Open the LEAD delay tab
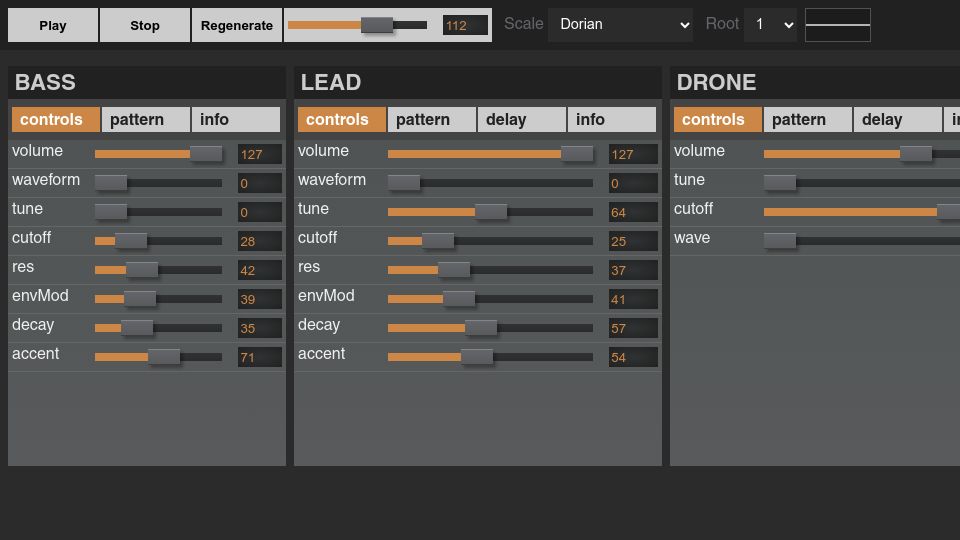The height and width of the screenshot is (540, 960). pos(522,119)
